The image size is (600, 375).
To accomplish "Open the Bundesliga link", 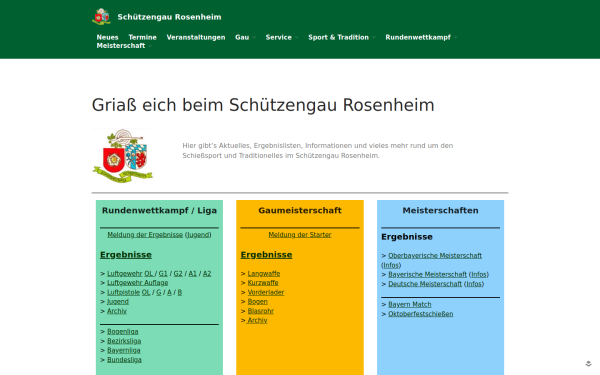I will [124, 360].
